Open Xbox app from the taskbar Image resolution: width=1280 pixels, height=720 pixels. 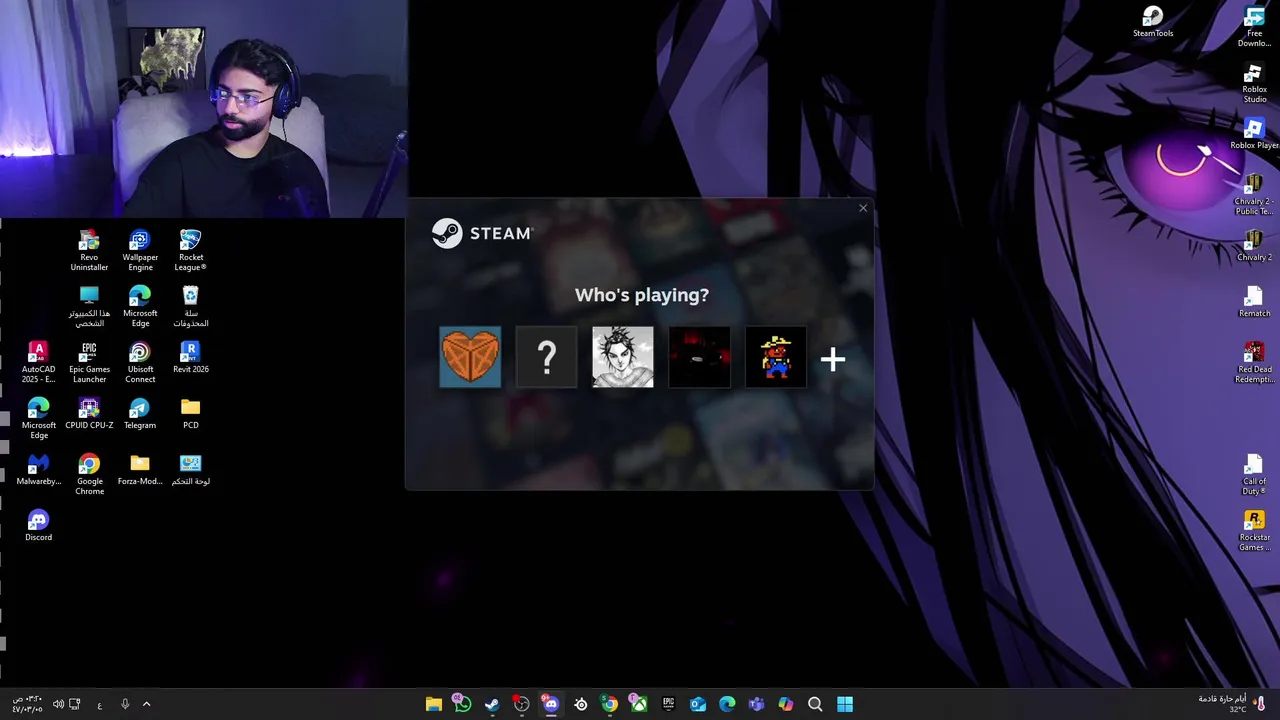coord(639,704)
